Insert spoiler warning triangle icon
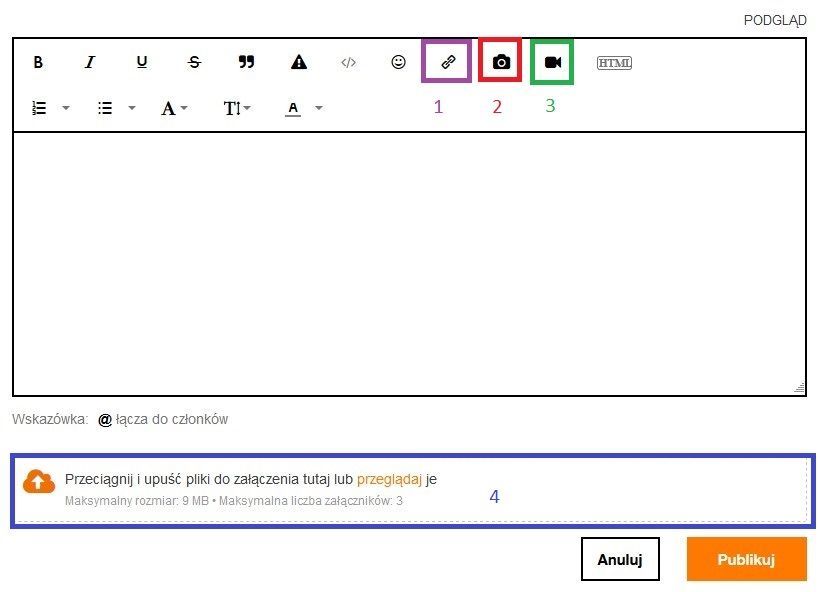818x592 pixels. 298,62
